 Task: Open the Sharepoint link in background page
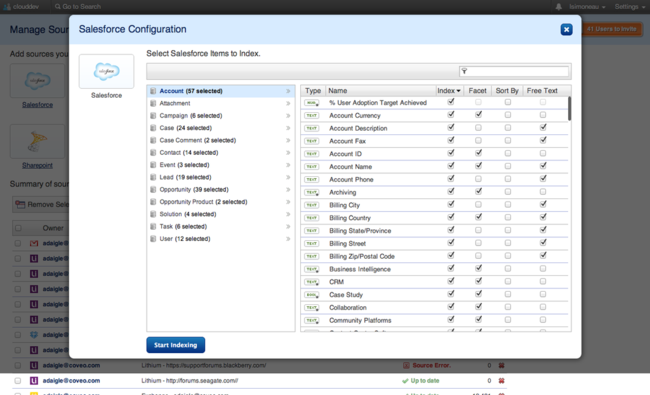[37, 165]
